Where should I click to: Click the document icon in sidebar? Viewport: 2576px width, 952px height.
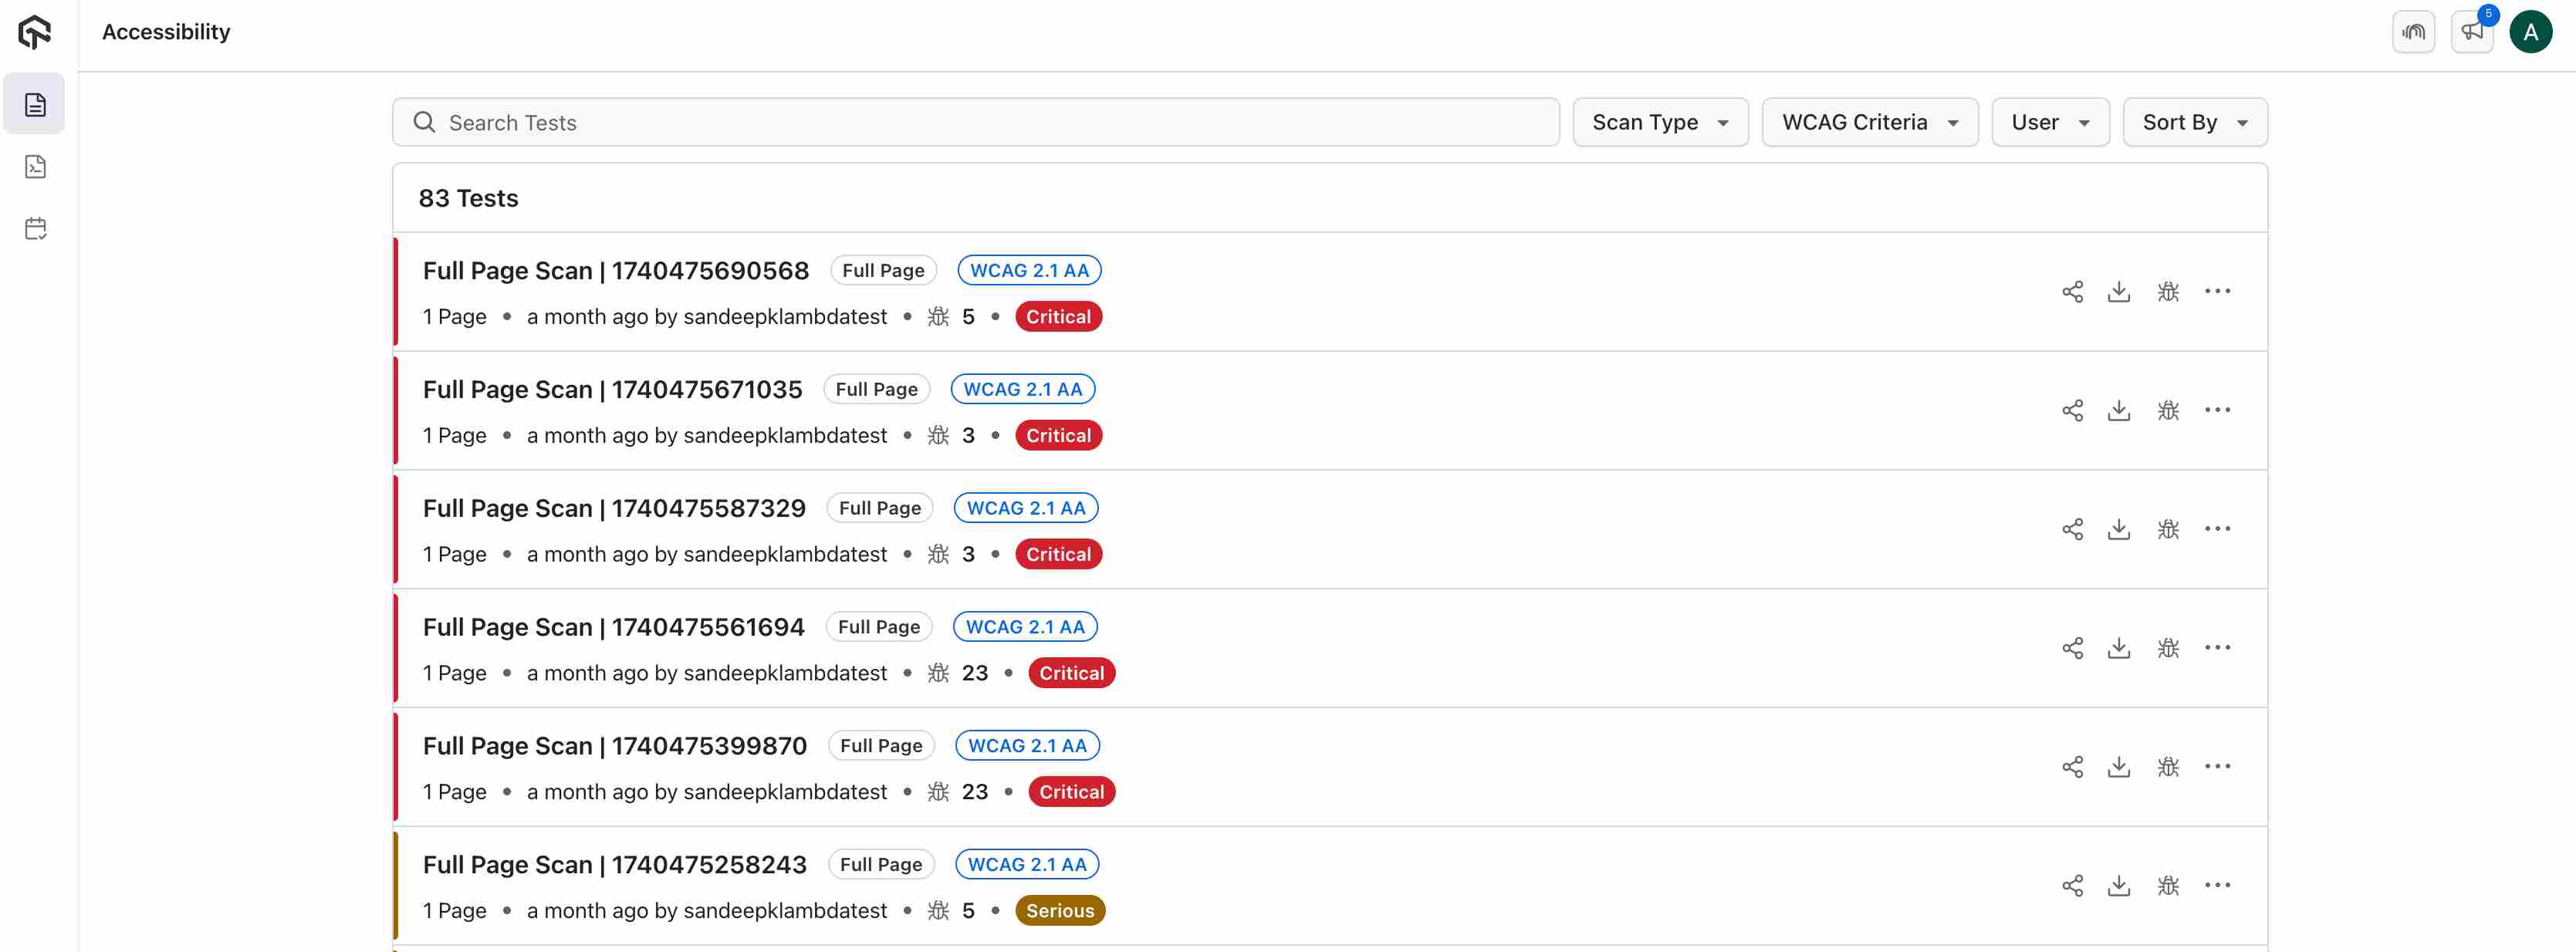[35, 104]
